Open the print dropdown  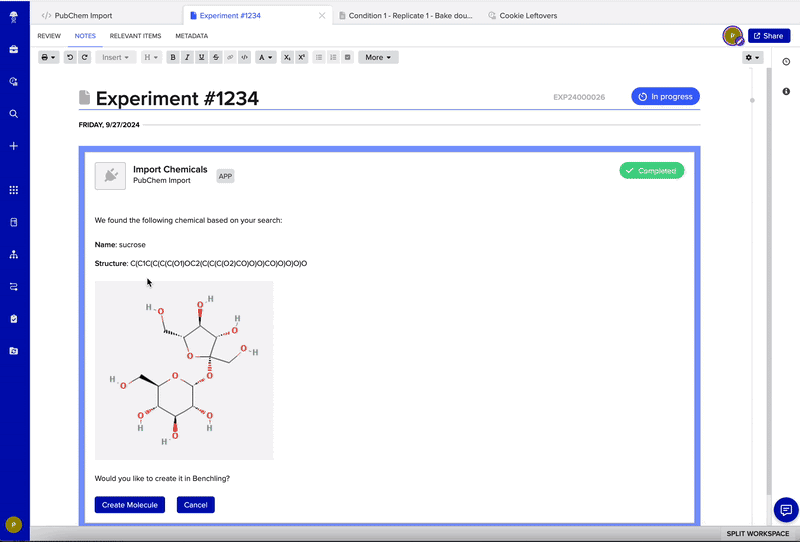coord(48,57)
